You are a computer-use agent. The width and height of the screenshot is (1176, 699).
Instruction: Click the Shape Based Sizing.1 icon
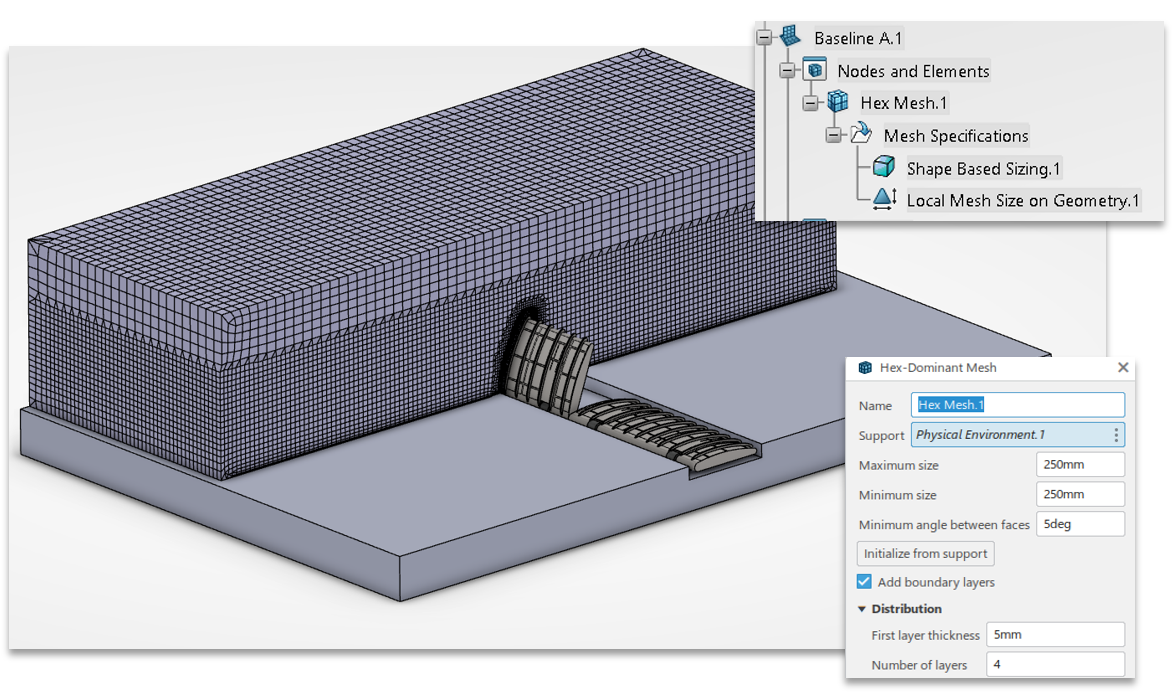882,166
